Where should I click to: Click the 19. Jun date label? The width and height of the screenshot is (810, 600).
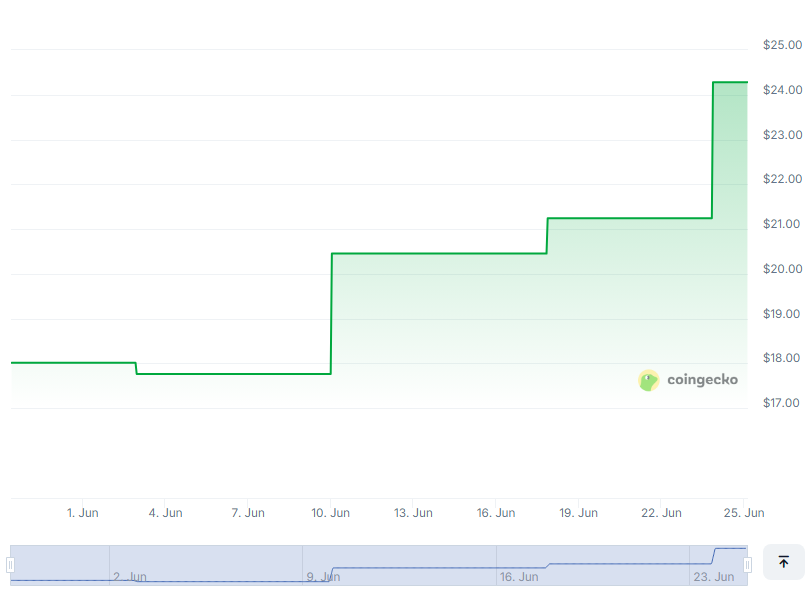[x=579, y=513]
